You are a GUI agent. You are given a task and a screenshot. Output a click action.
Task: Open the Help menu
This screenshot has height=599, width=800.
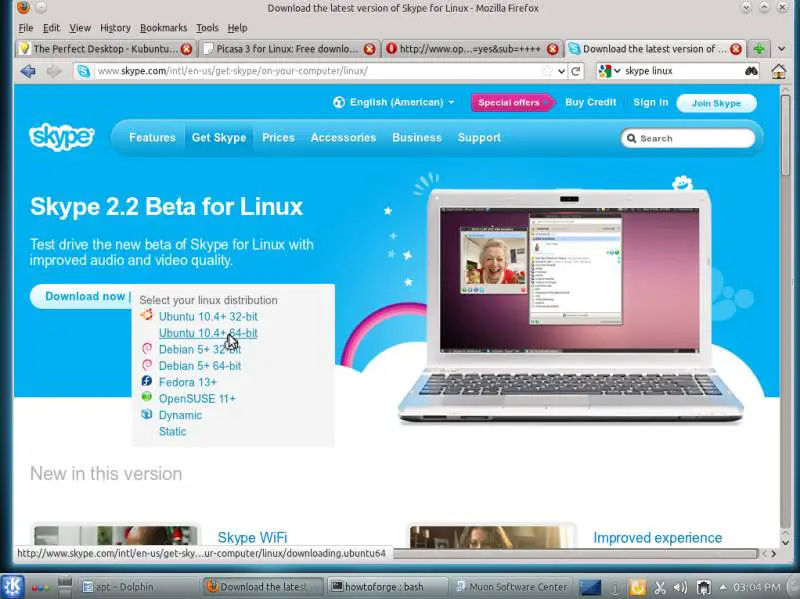point(237,28)
